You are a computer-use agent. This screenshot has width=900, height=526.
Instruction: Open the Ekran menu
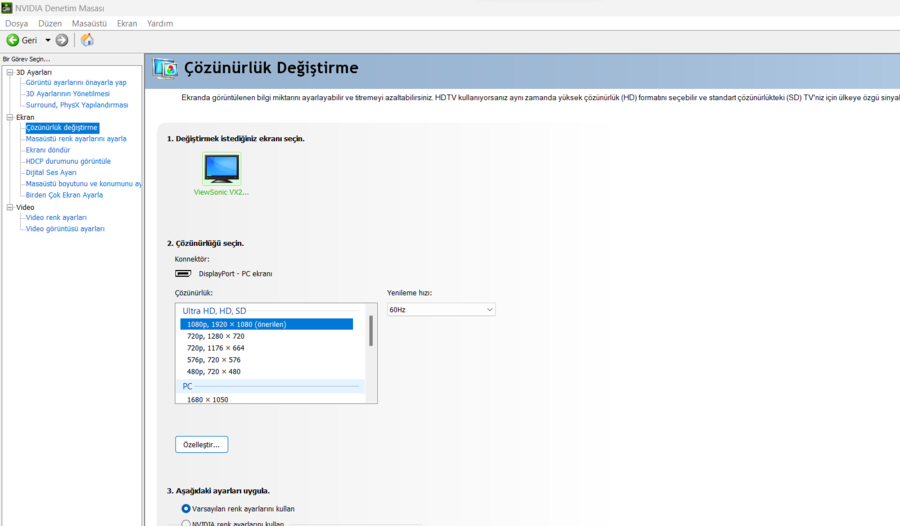coord(127,24)
